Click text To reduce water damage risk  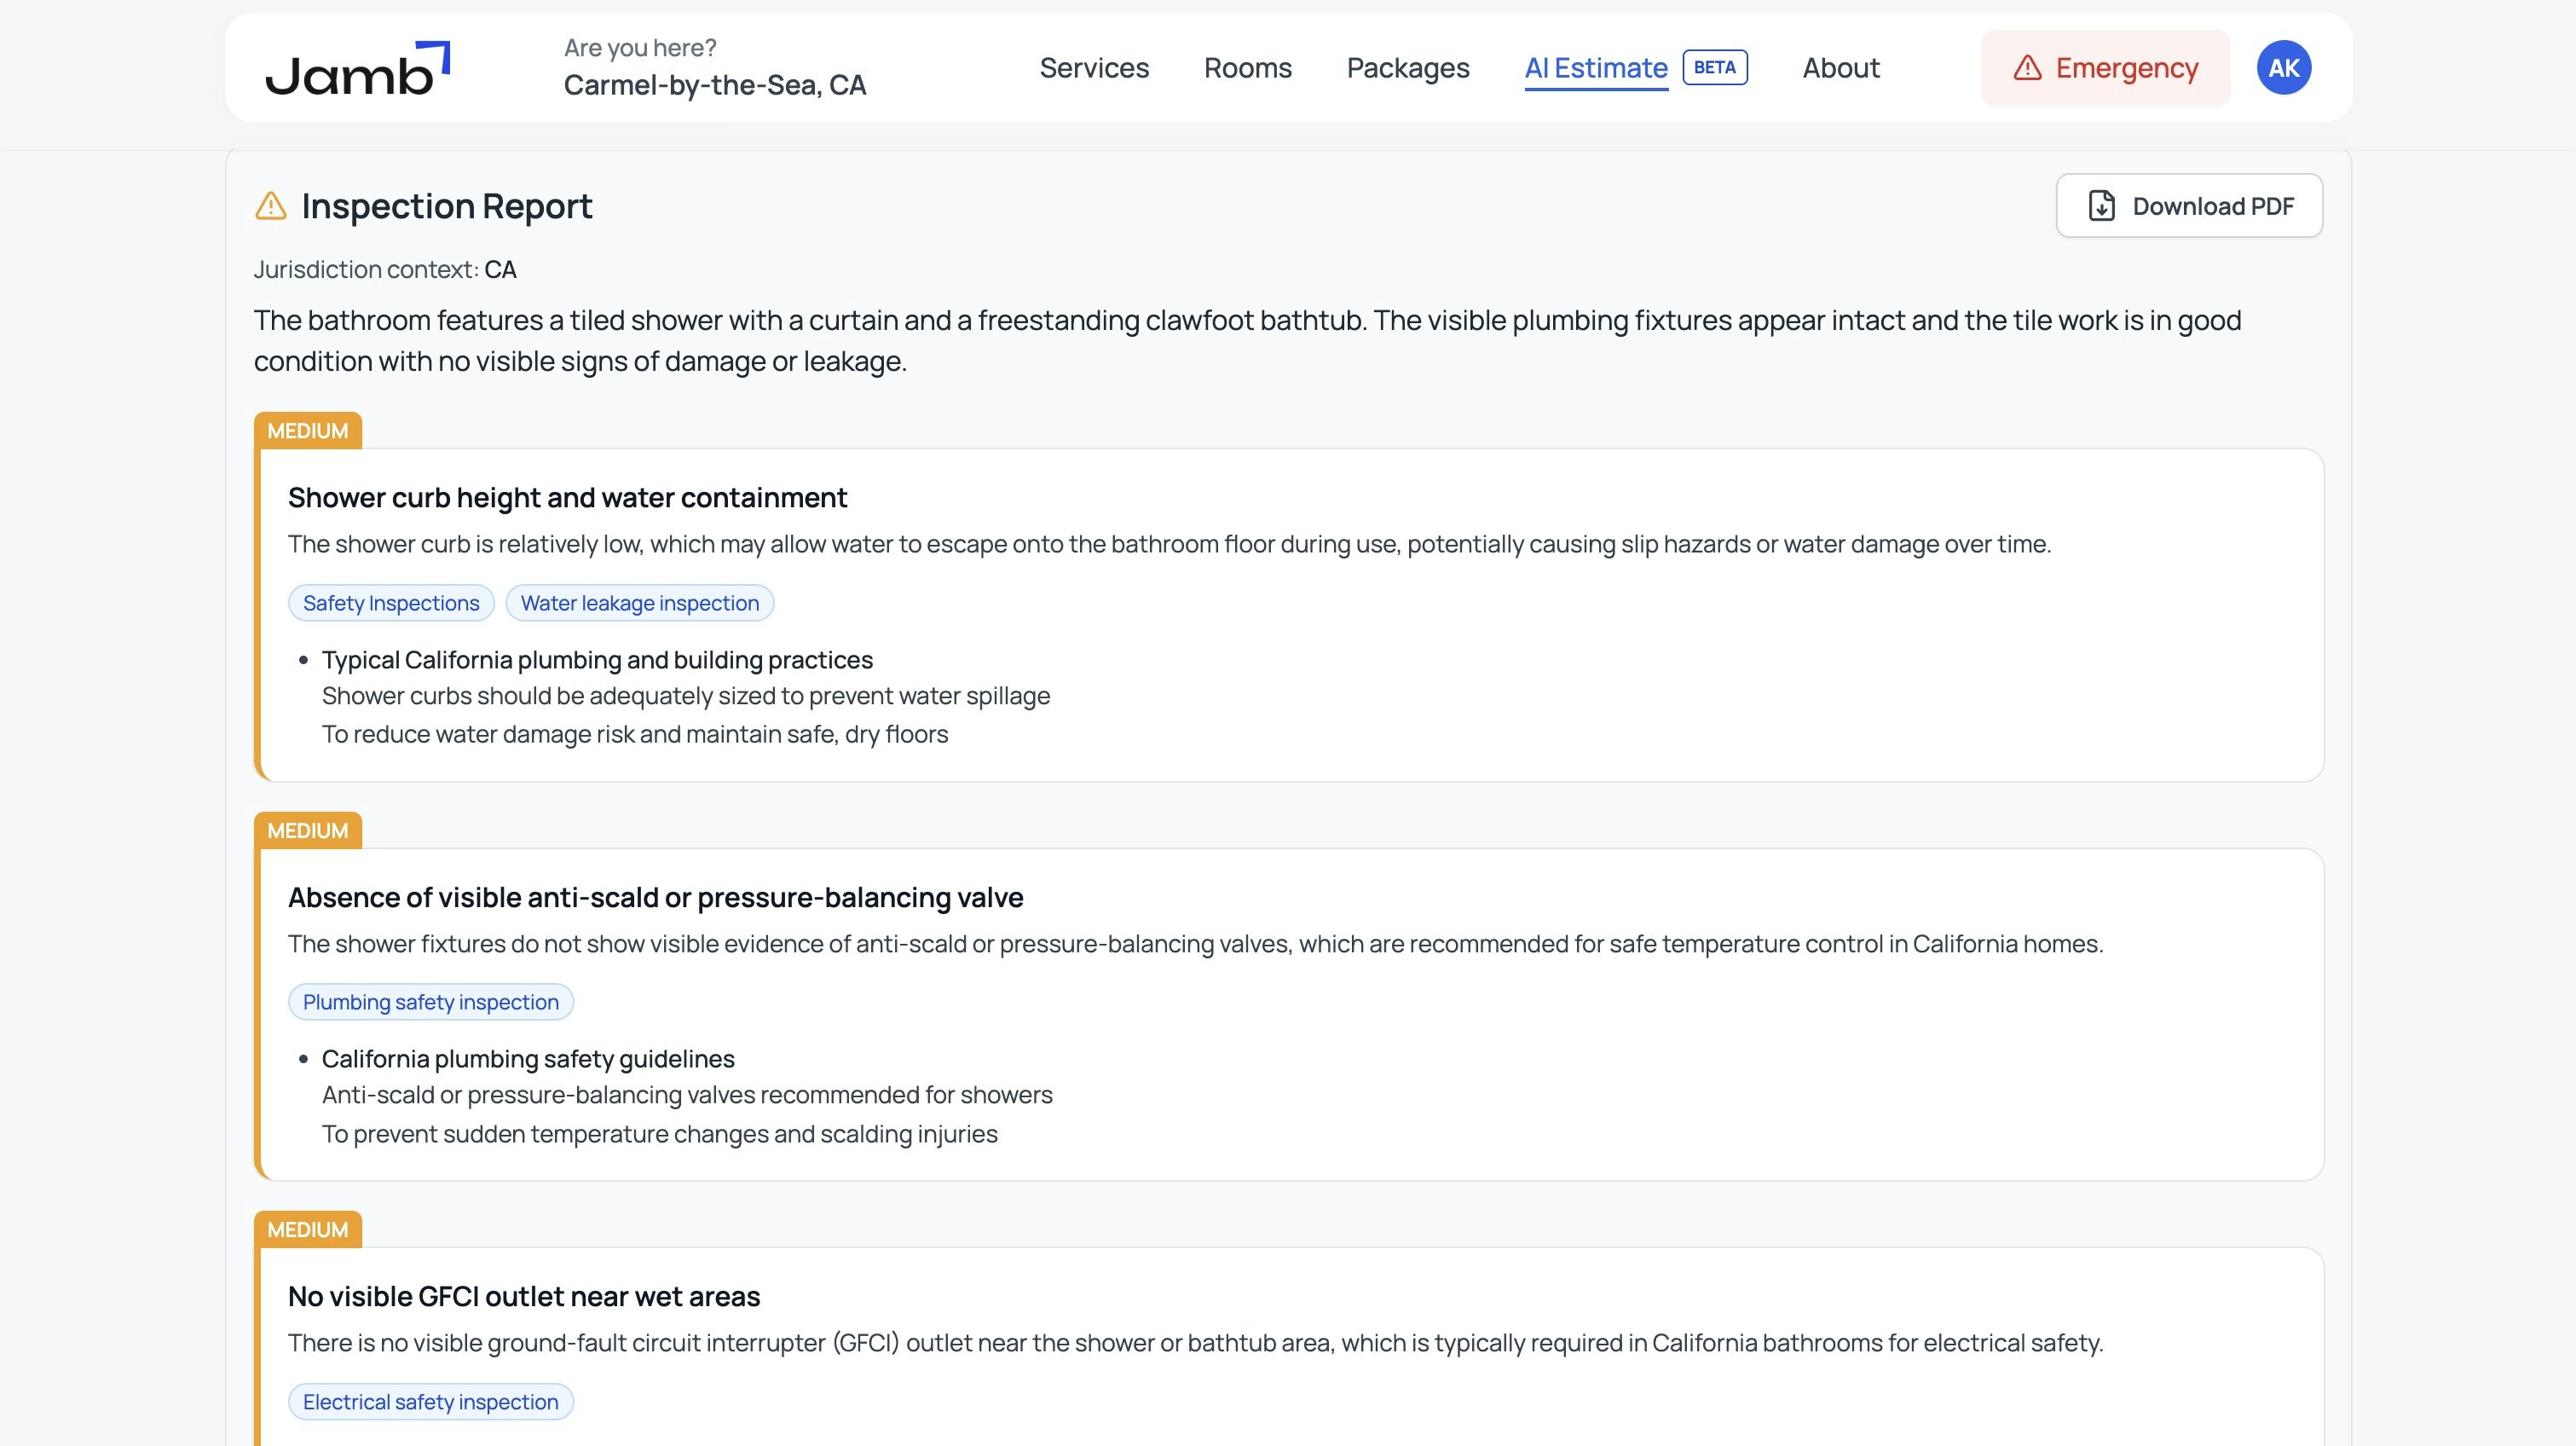(x=635, y=734)
